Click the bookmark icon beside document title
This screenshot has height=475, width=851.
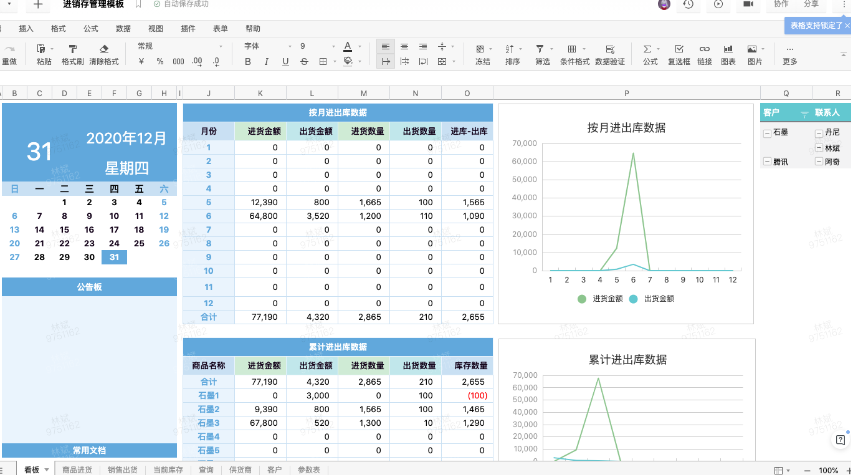pyautogui.click(x=139, y=4)
